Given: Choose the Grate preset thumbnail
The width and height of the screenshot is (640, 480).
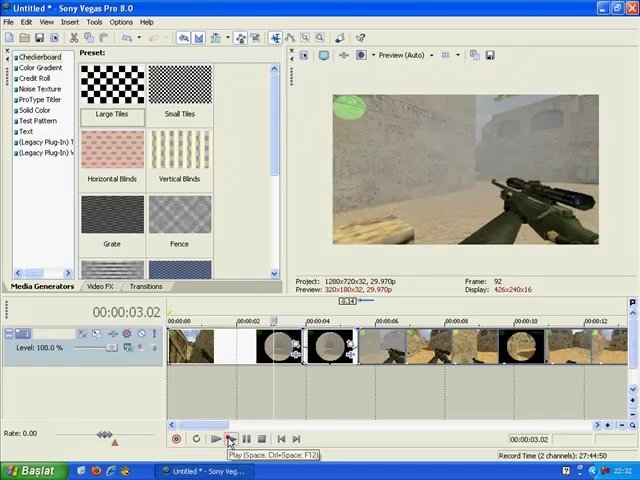Looking at the screenshot, I should [113, 214].
